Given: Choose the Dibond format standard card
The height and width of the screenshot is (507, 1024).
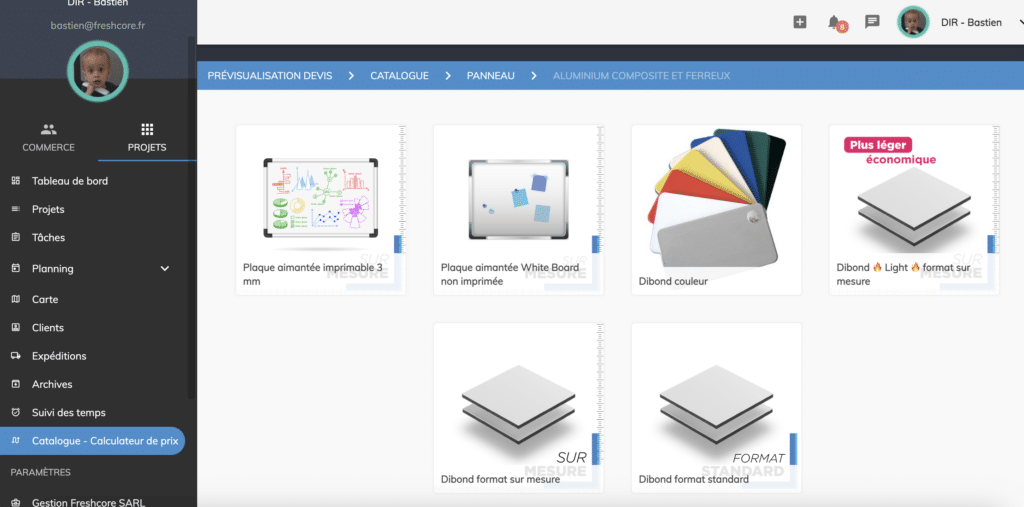Looking at the screenshot, I should tap(716, 408).
